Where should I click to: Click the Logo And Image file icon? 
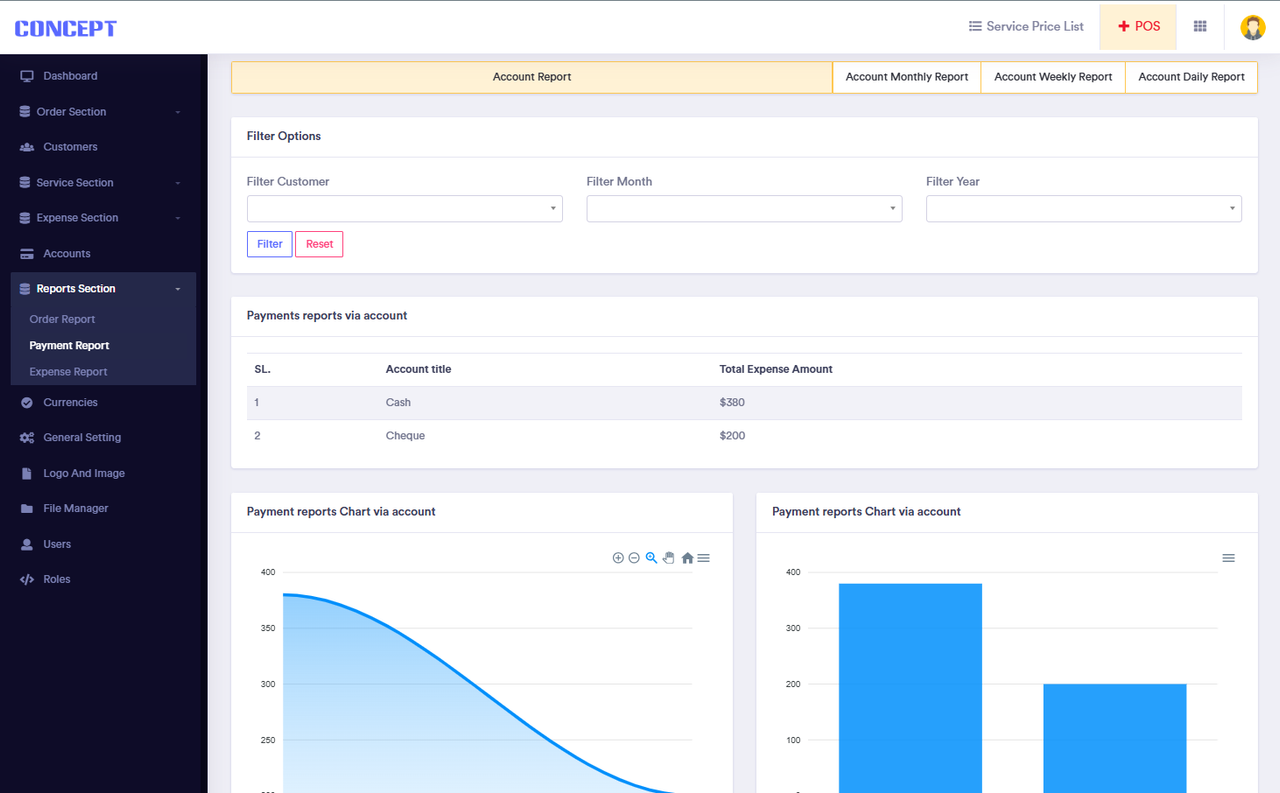point(27,474)
